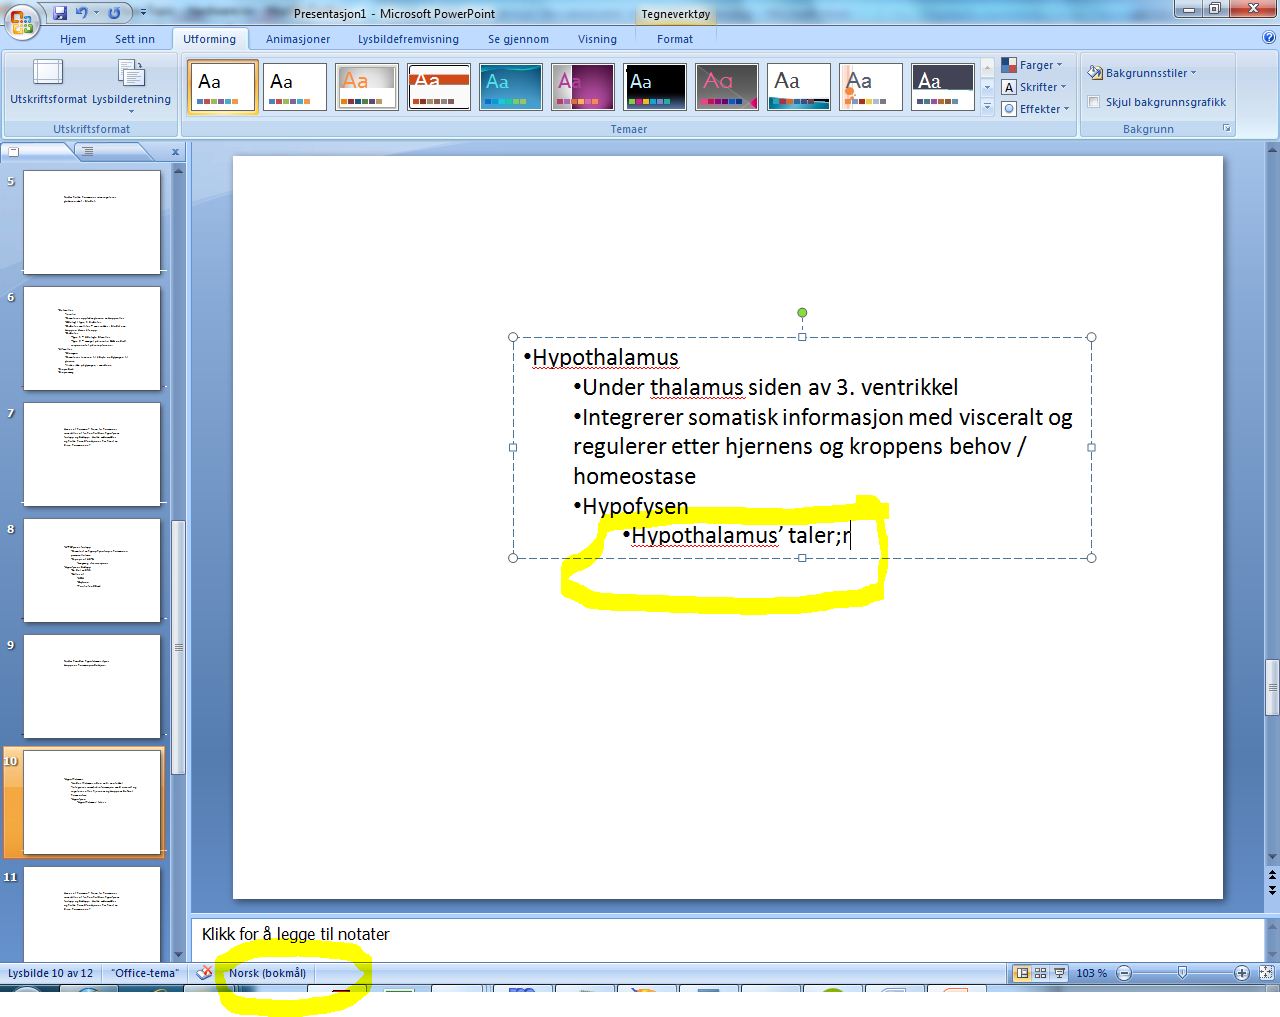Open the Se gjennom tab
This screenshot has width=1280, height=1017.
pyautogui.click(x=518, y=39)
